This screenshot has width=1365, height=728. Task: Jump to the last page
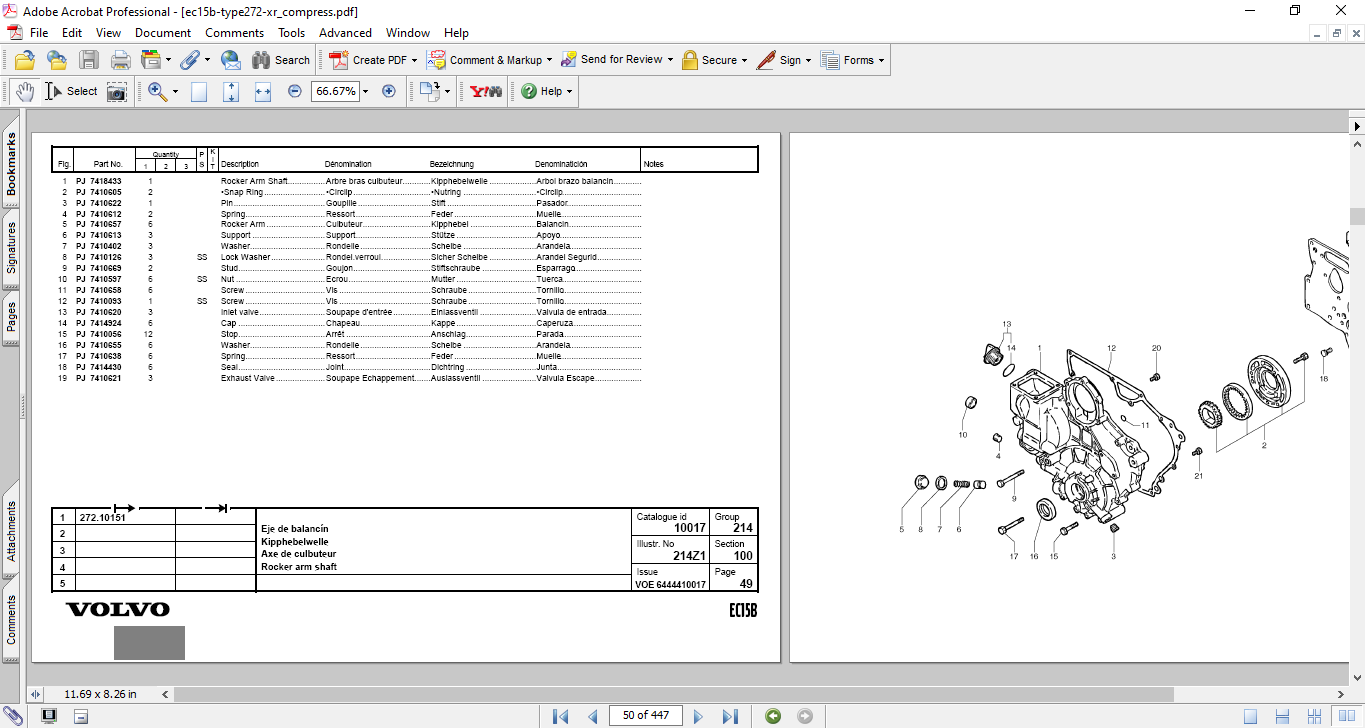730,716
